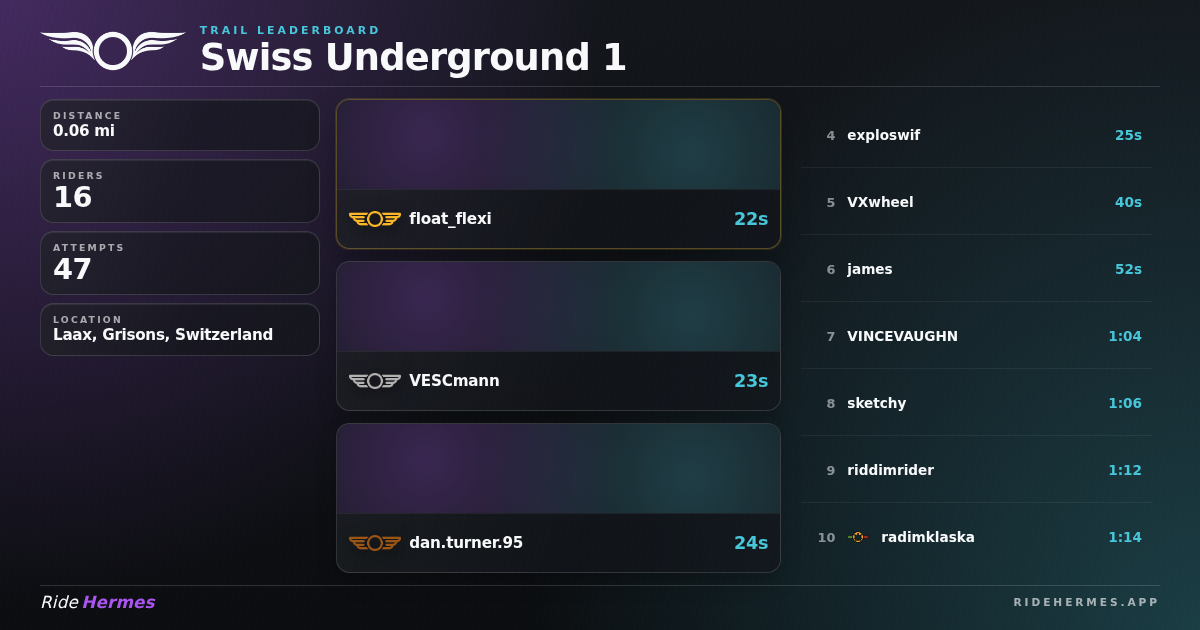Click the bronze wing badge beside dan.turner.95

pyautogui.click(x=375, y=543)
